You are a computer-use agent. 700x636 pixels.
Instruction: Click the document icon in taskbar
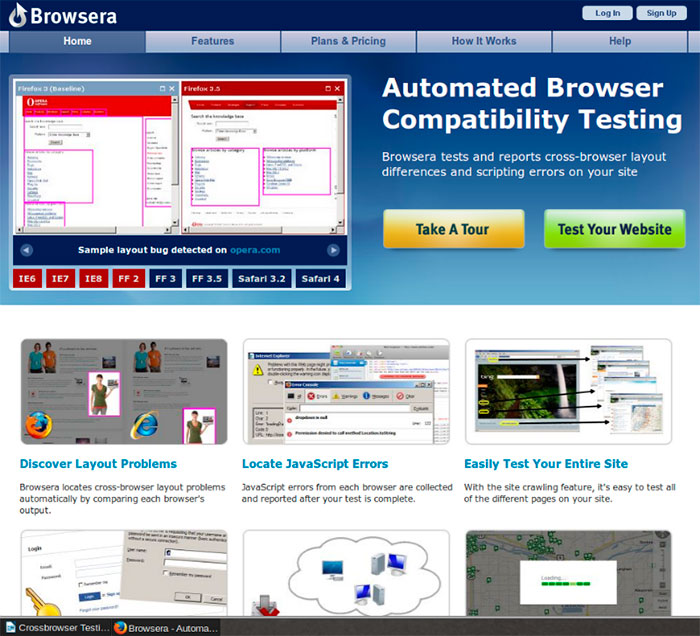coord(10,627)
